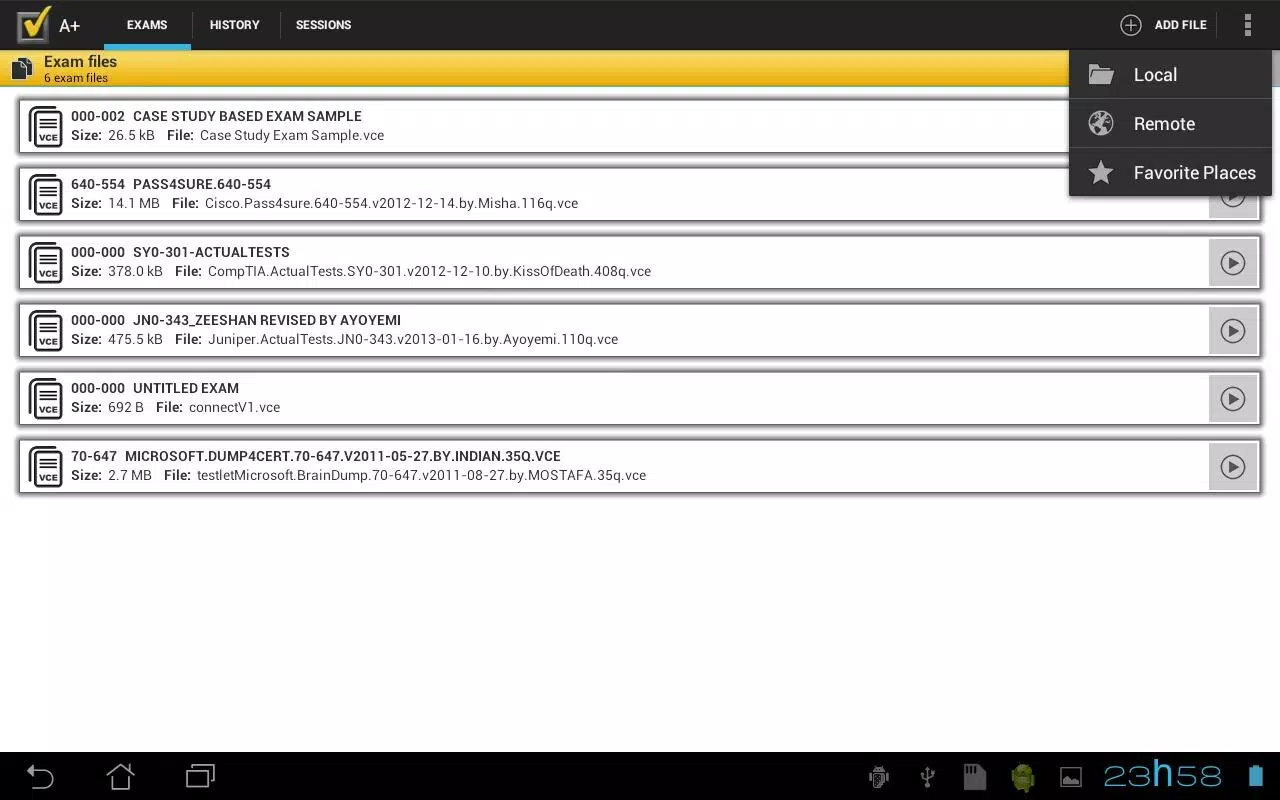Tap the SD card notification icon
Image resolution: width=1280 pixels, height=800 pixels.
(x=974, y=776)
